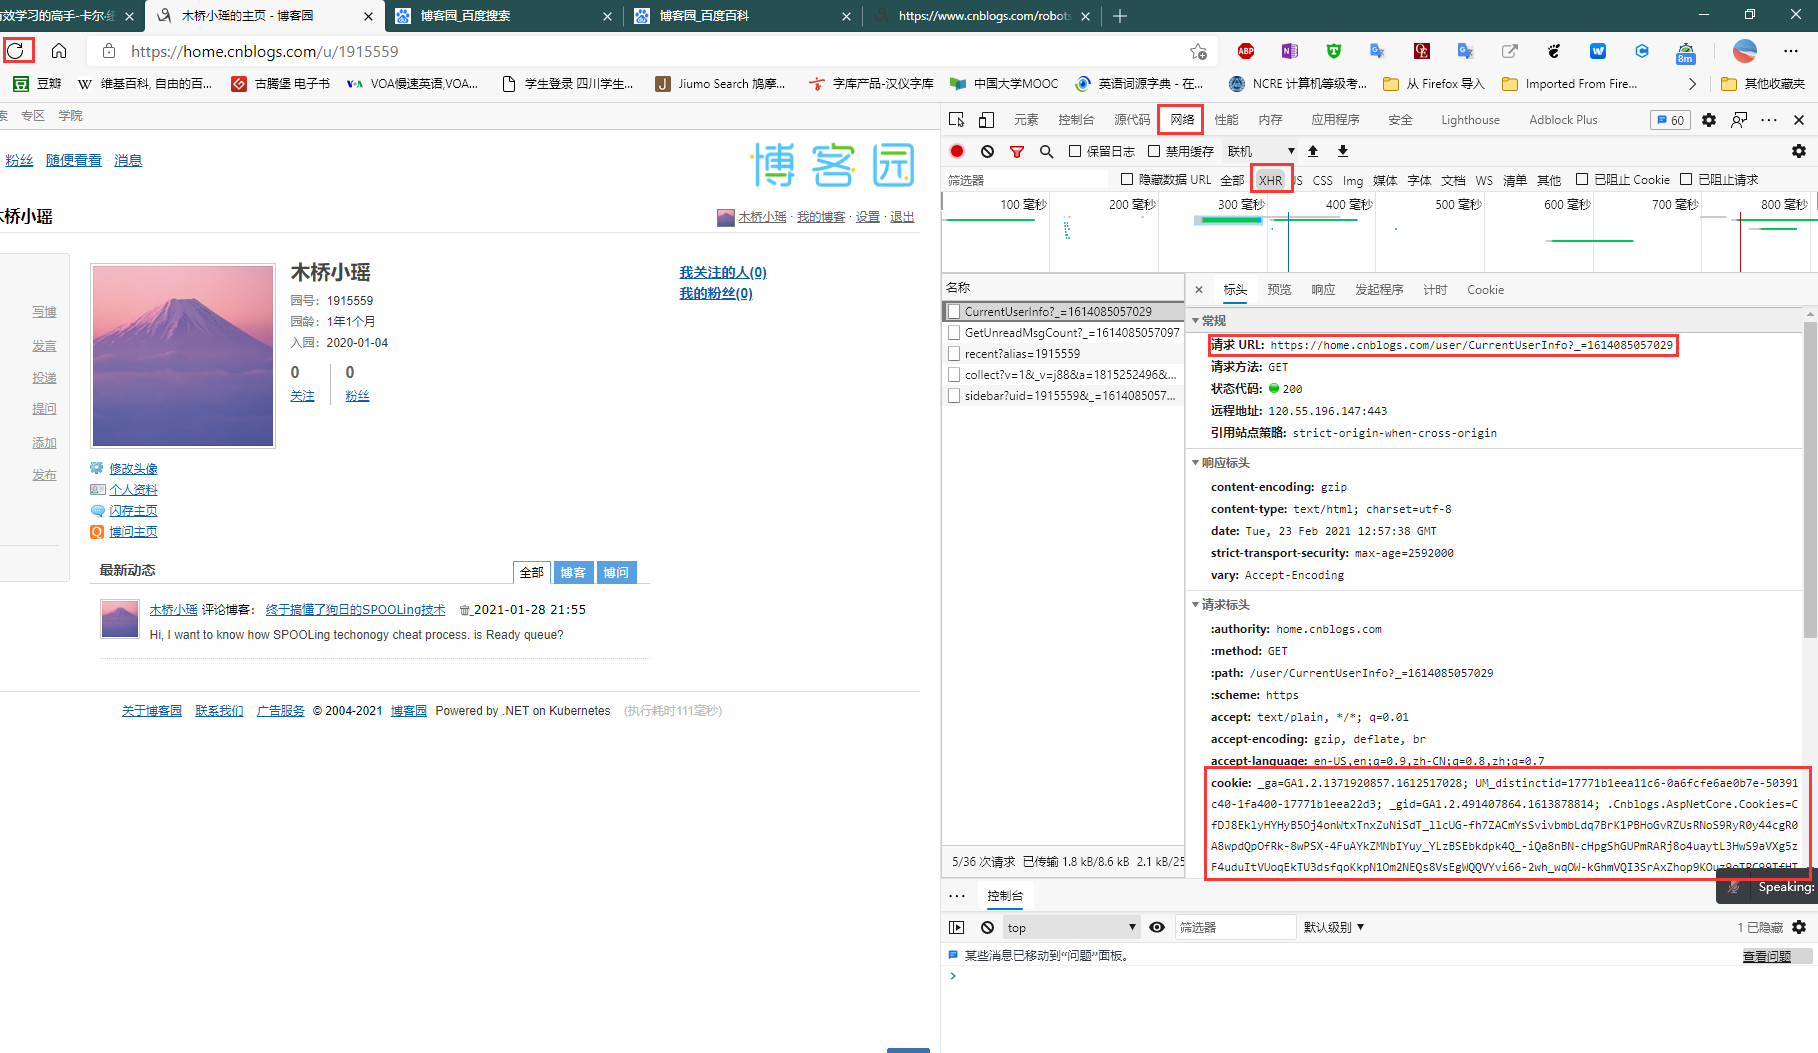The width and height of the screenshot is (1818, 1053).
Task: Open the 修改头像 link
Action: pyautogui.click(x=133, y=469)
